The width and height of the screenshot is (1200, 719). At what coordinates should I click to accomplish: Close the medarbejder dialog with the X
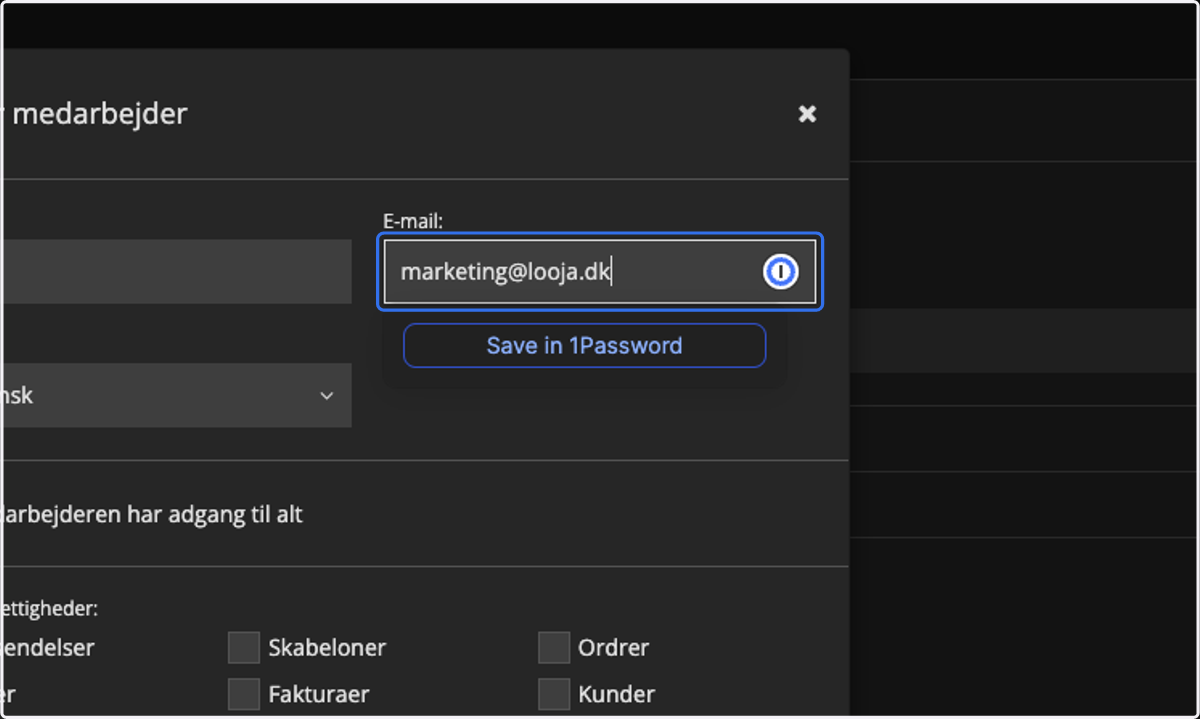(x=807, y=114)
